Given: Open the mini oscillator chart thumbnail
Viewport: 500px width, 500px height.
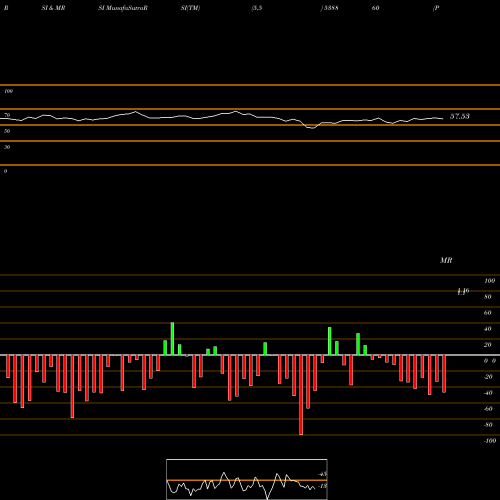Looking at the screenshot, I should [247, 479].
